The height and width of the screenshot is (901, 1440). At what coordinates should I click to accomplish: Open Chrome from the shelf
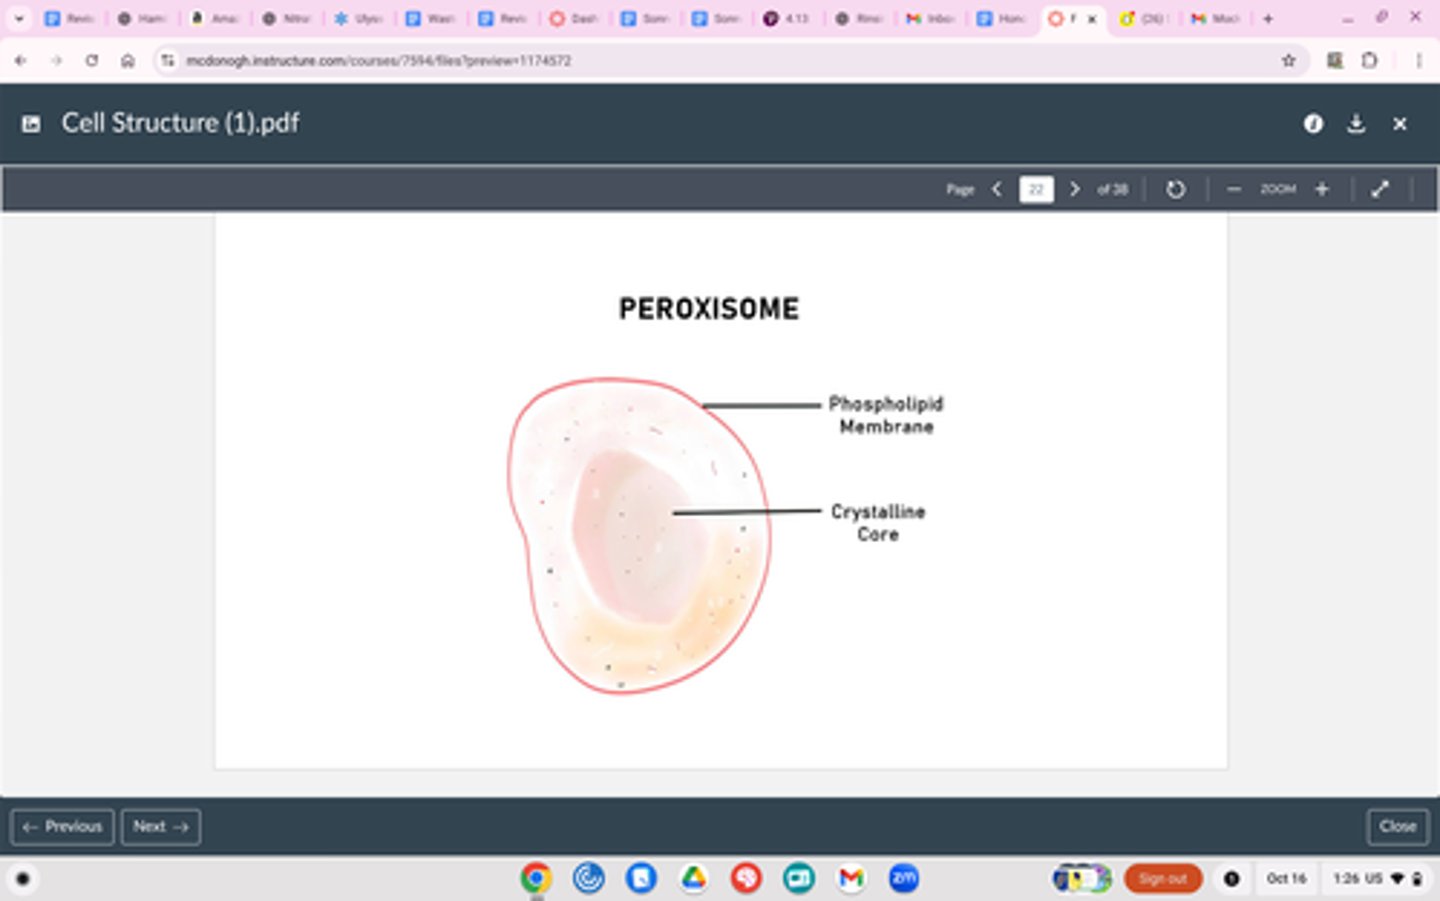pyautogui.click(x=536, y=879)
